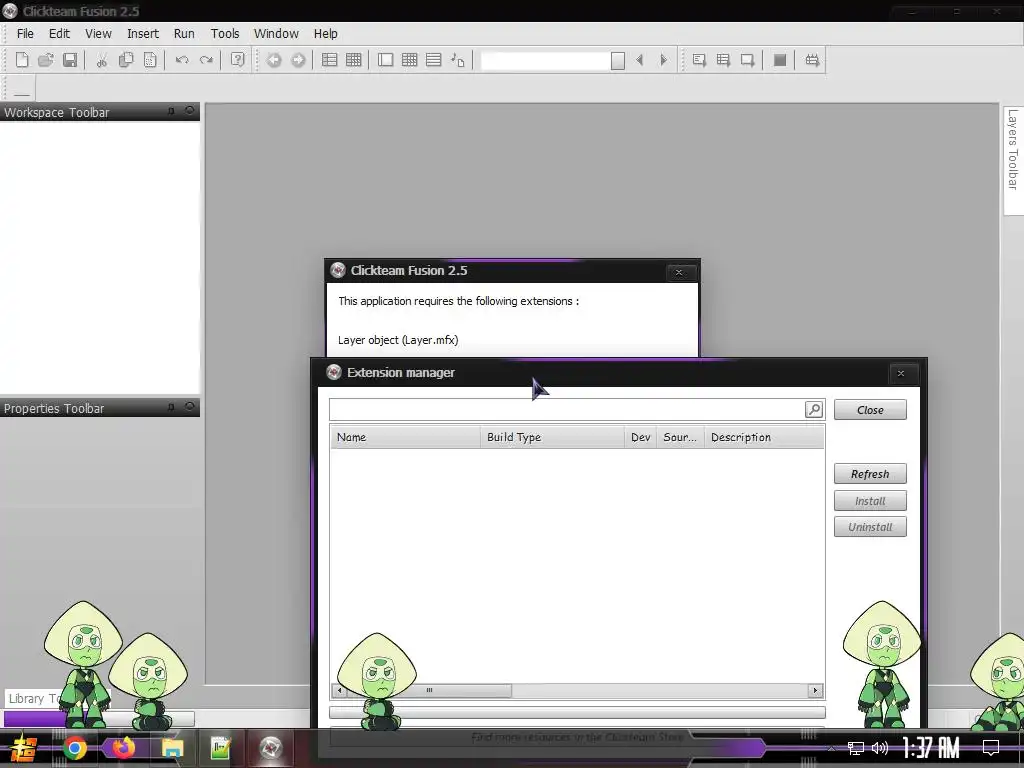Click the Data elements music note icon

[x=458, y=60]
